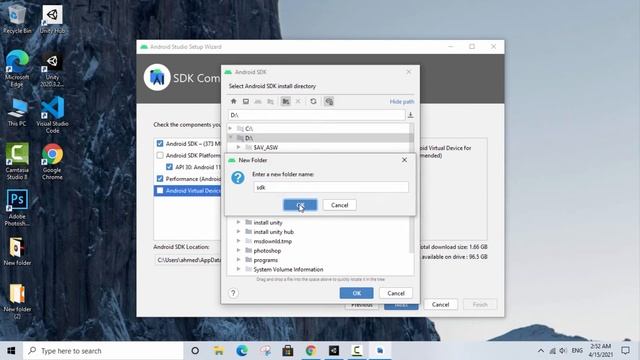
Task: Go to home directory in Android SDK chooser
Action: [x=233, y=101]
